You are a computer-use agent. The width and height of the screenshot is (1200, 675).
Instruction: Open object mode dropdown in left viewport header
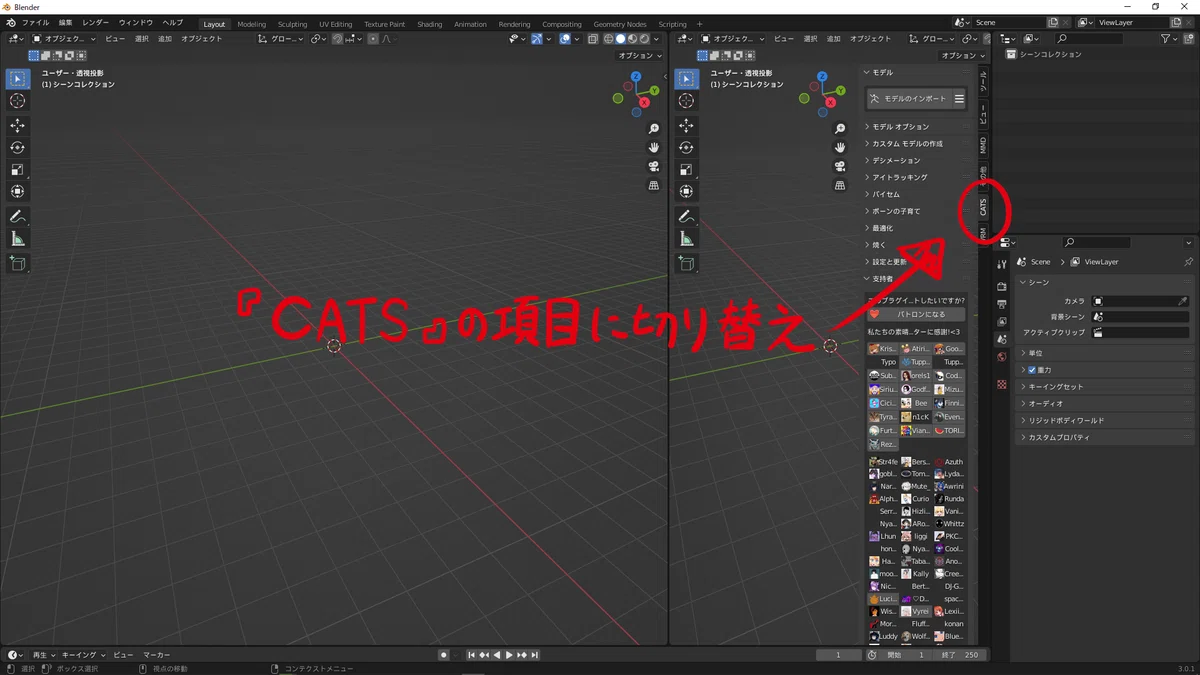(64, 39)
